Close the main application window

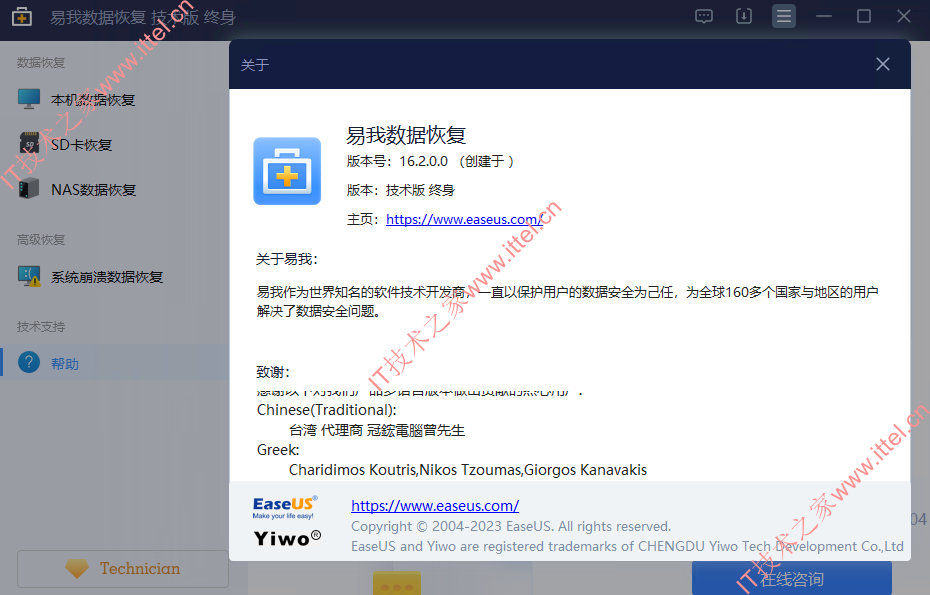[x=903, y=16]
